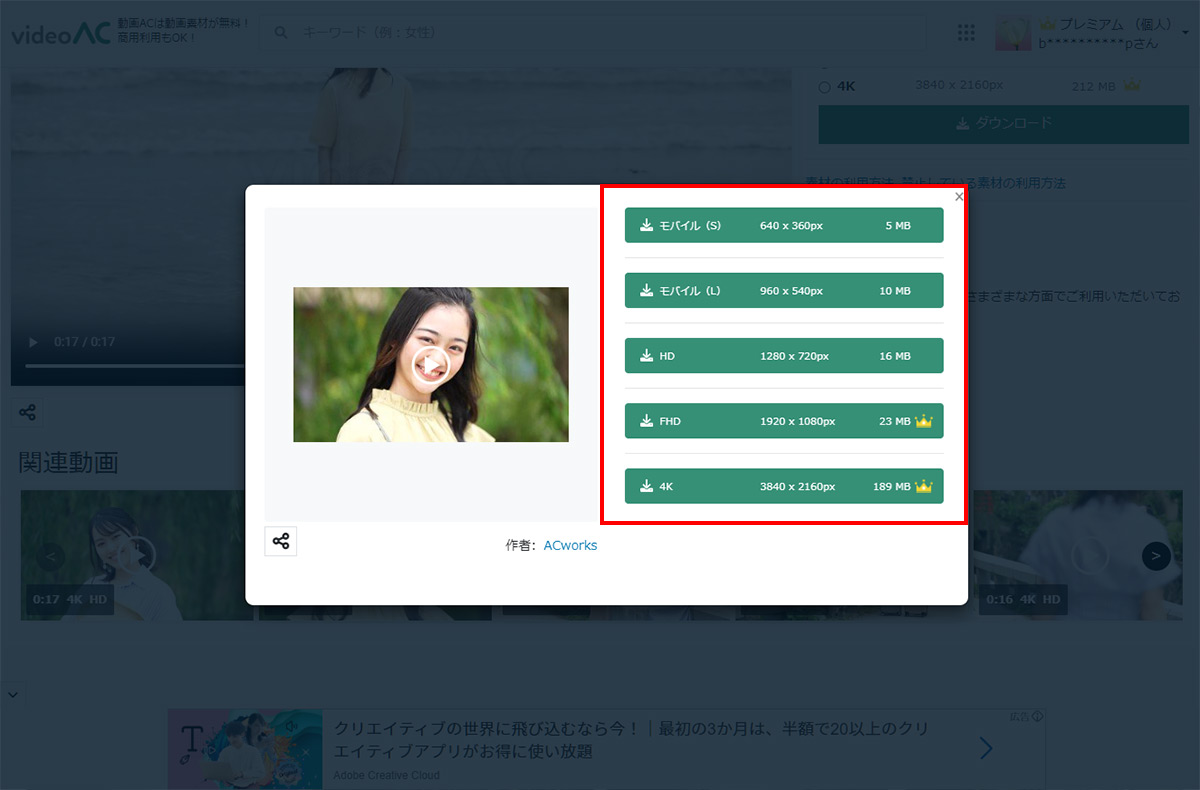Open the プレミアム account dropdown arrow

1186,33
